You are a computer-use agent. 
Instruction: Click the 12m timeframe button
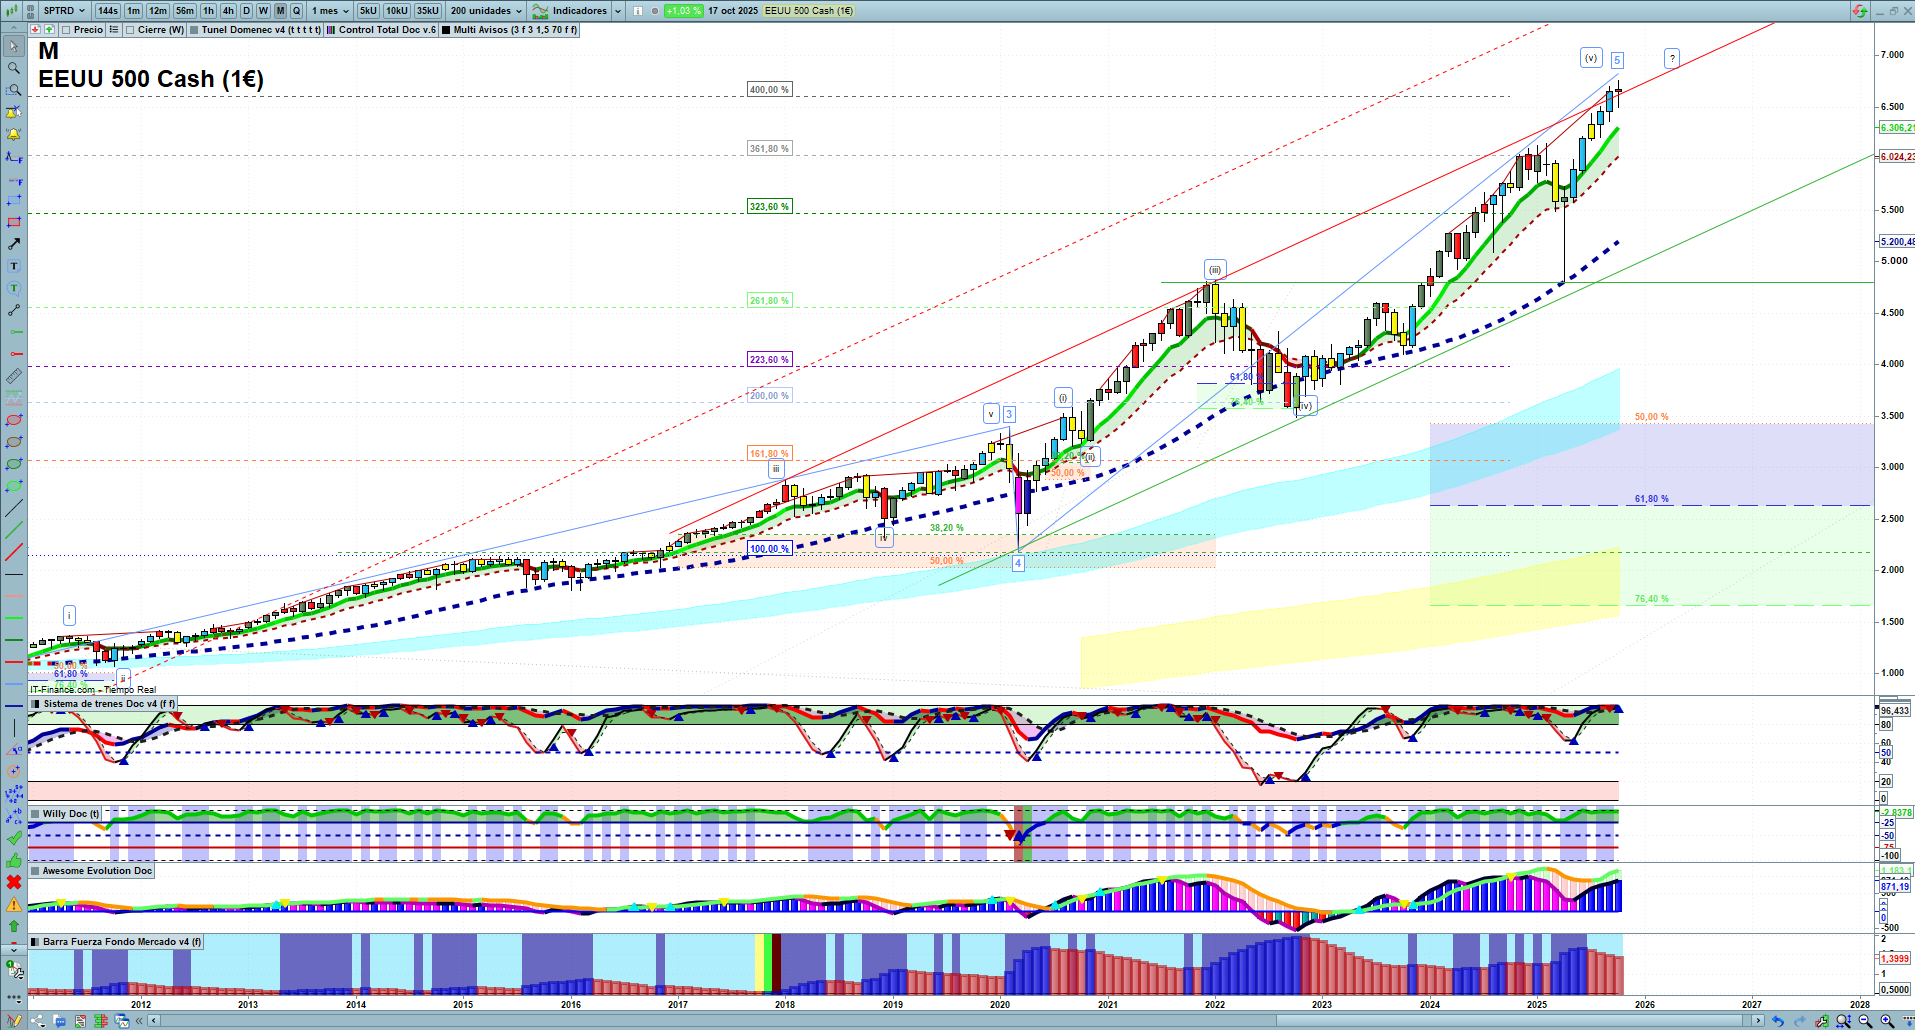click(x=158, y=11)
